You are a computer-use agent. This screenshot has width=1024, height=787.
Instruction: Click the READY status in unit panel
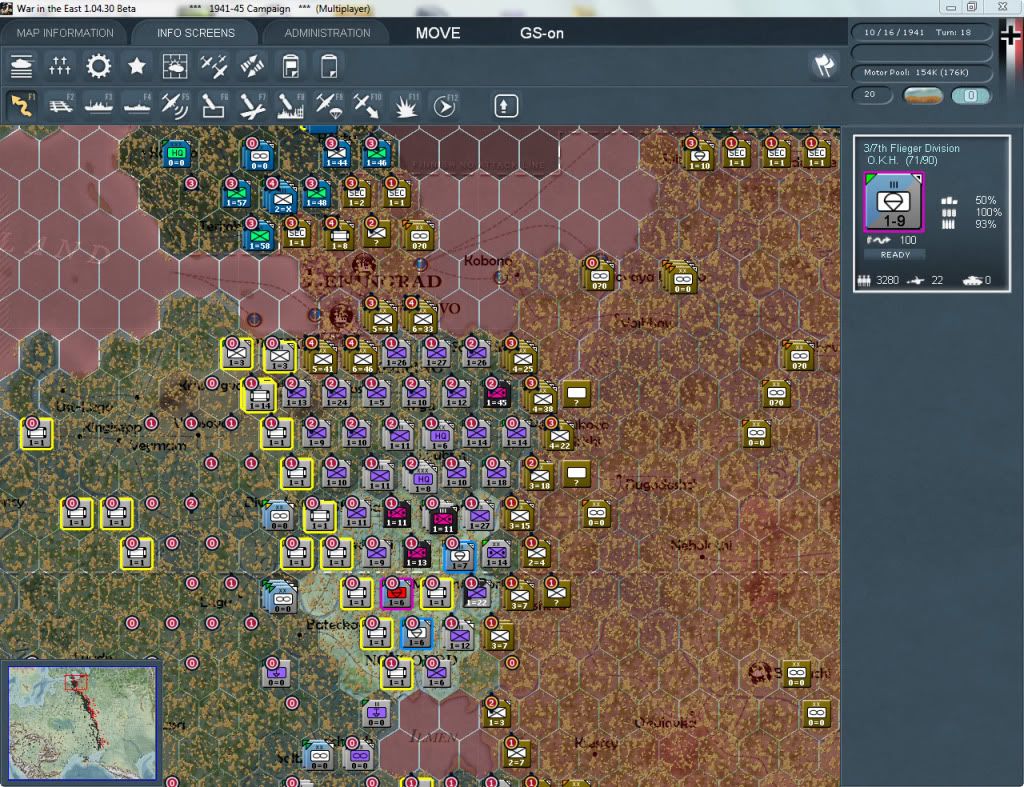pyautogui.click(x=895, y=255)
